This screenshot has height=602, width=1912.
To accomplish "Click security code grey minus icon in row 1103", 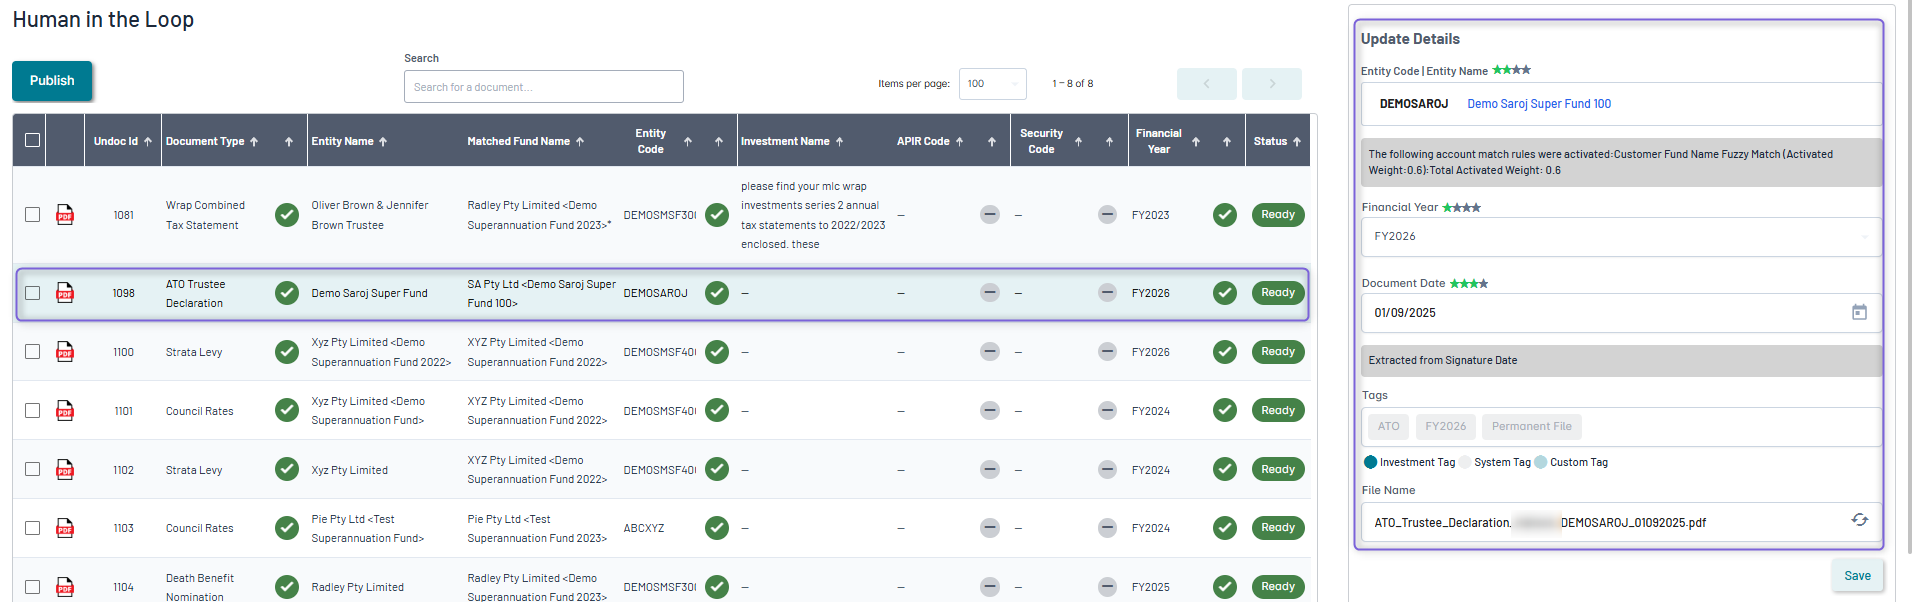I will coord(1107,528).
